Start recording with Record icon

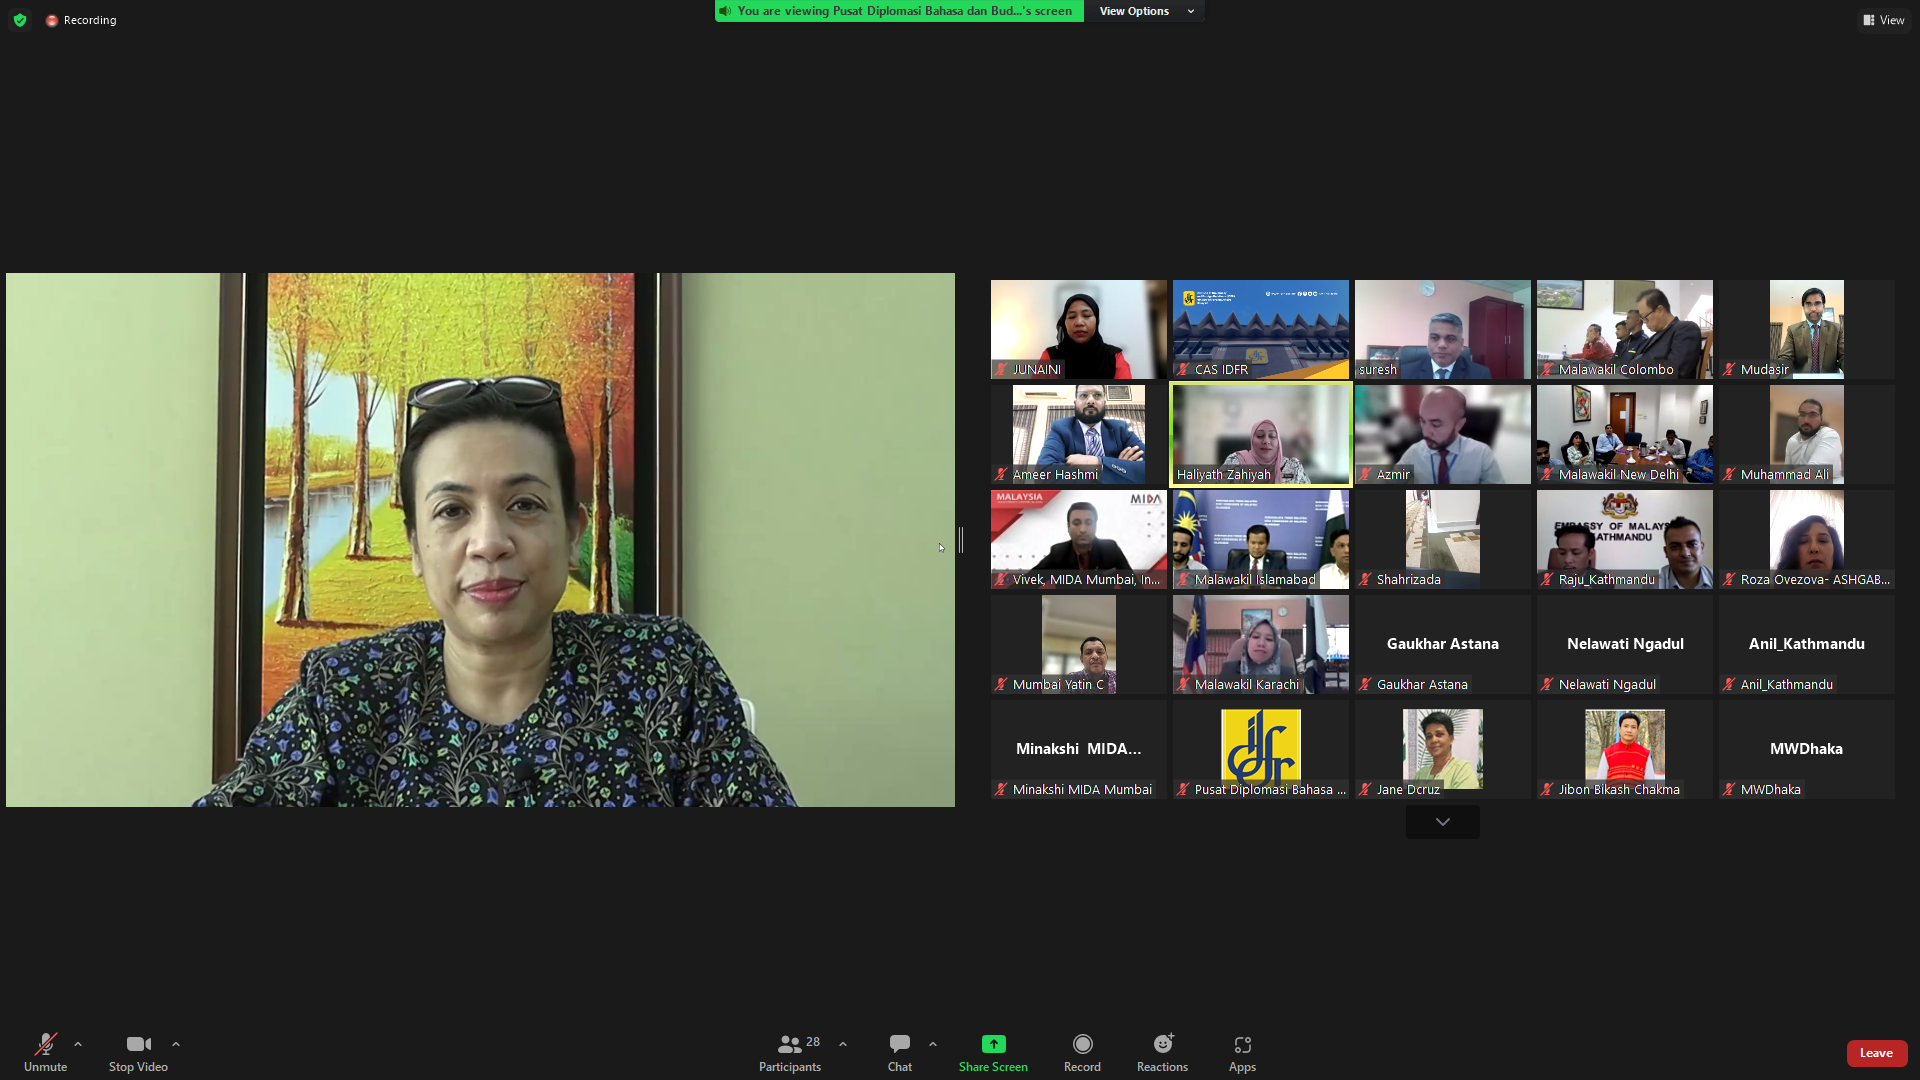[1082, 1044]
